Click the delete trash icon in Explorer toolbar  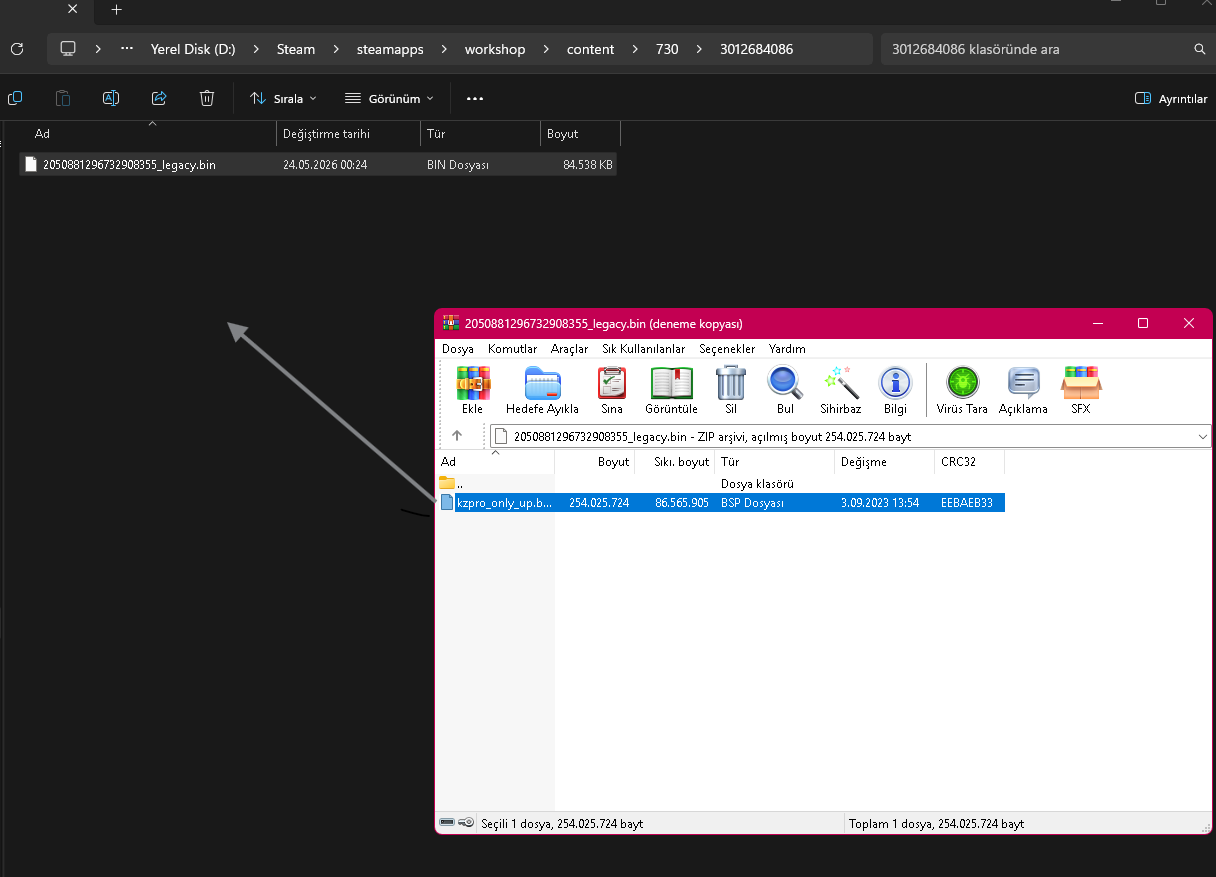click(x=207, y=98)
